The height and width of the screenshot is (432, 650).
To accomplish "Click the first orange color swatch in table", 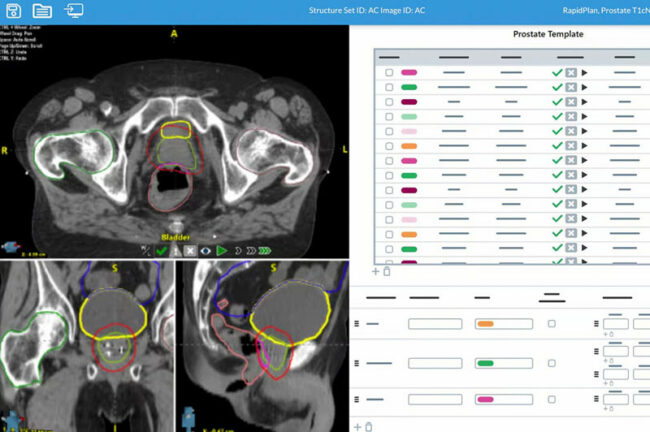I will pyautogui.click(x=409, y=146).
